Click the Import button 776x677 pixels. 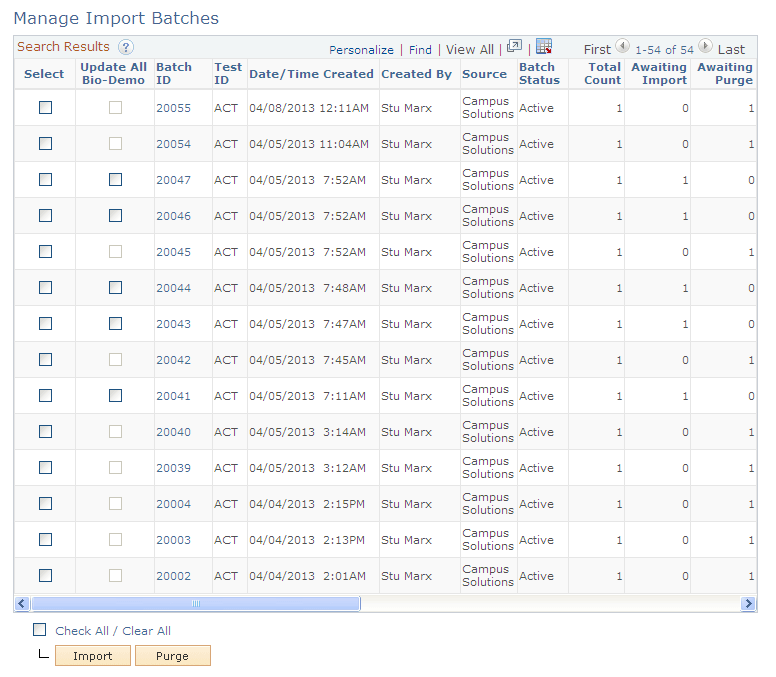[x=93, y=656]
